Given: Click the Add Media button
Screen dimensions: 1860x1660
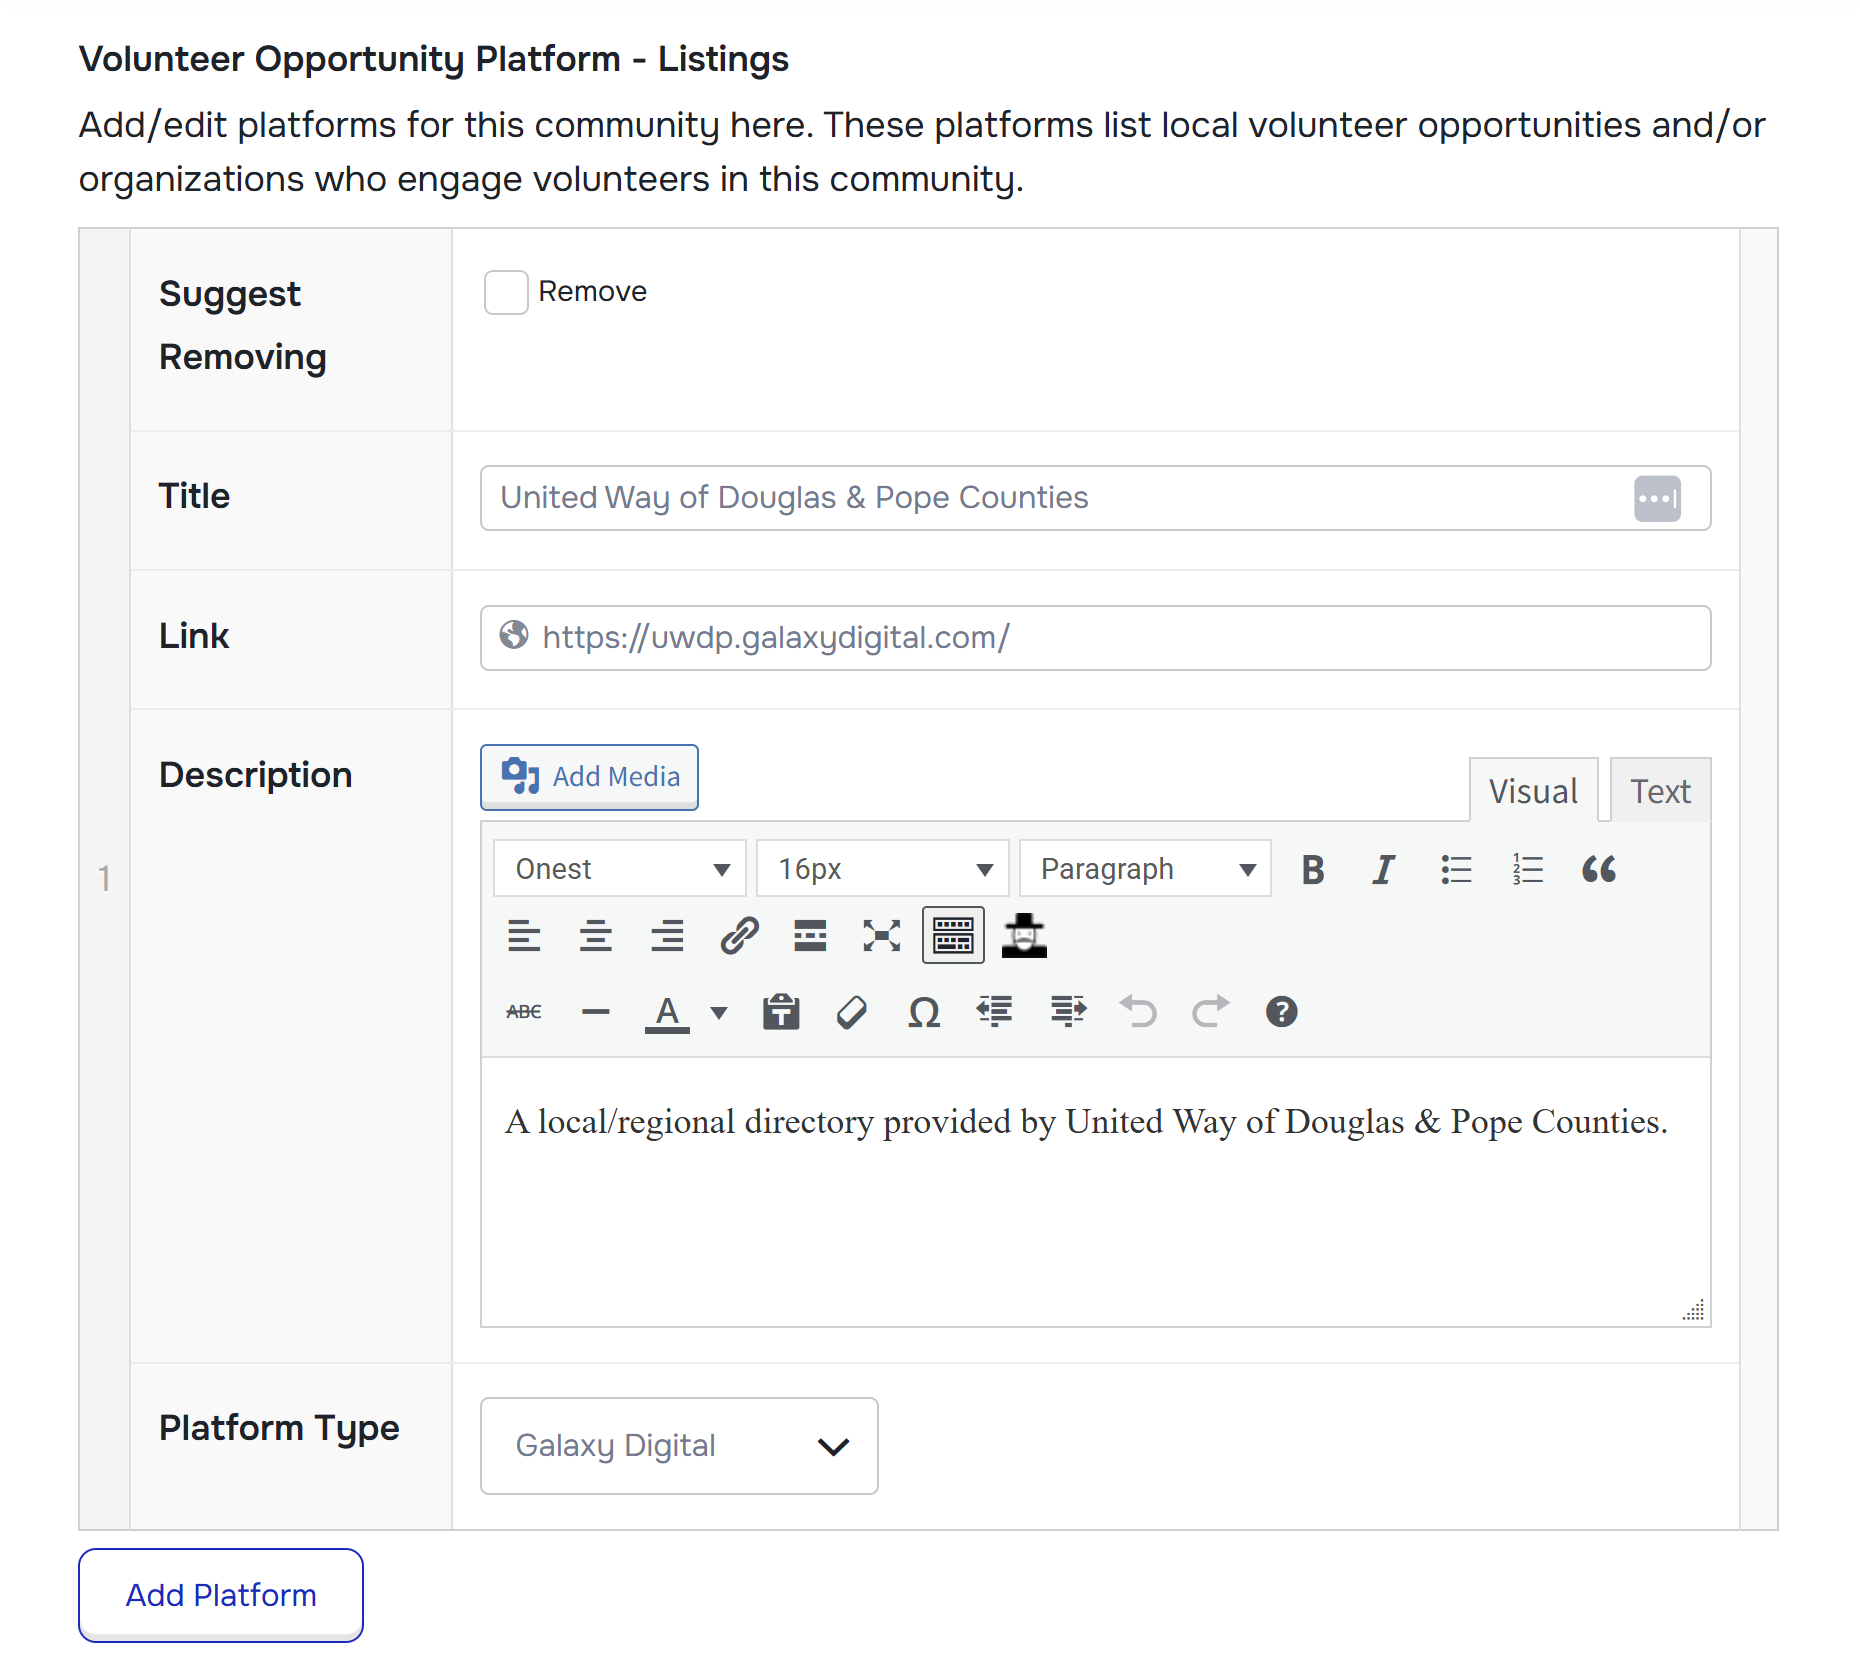Looking at the screenshot, I should point(589,778).
